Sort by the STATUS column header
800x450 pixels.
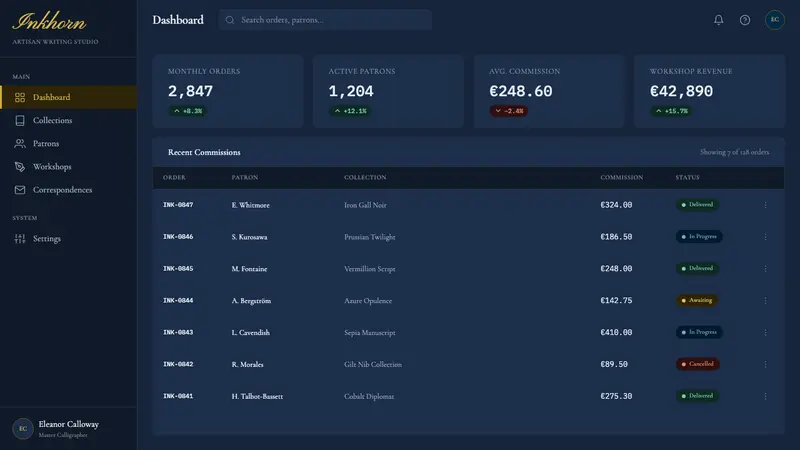tap(687, 178)
